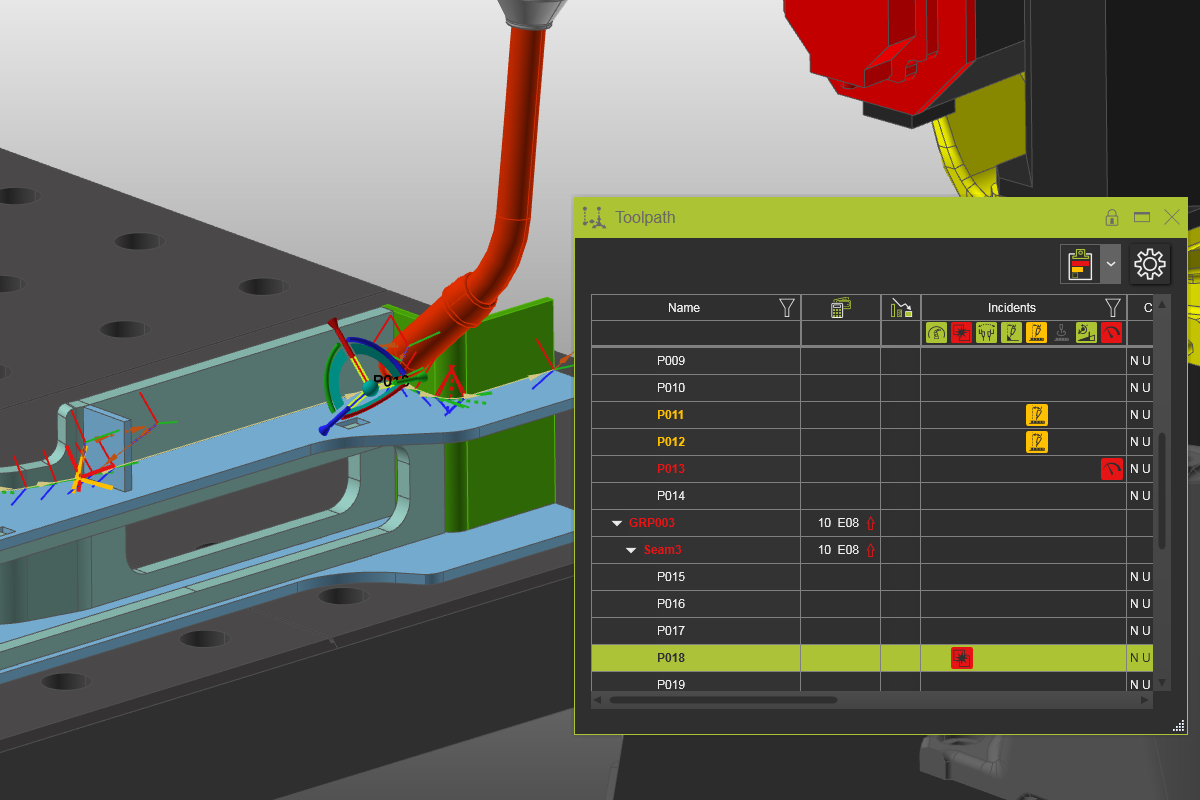Screen dimensions: 1200x800
Task: Toggle the grayed-out joystick incident filter
Action: [x=1062, y=333]
